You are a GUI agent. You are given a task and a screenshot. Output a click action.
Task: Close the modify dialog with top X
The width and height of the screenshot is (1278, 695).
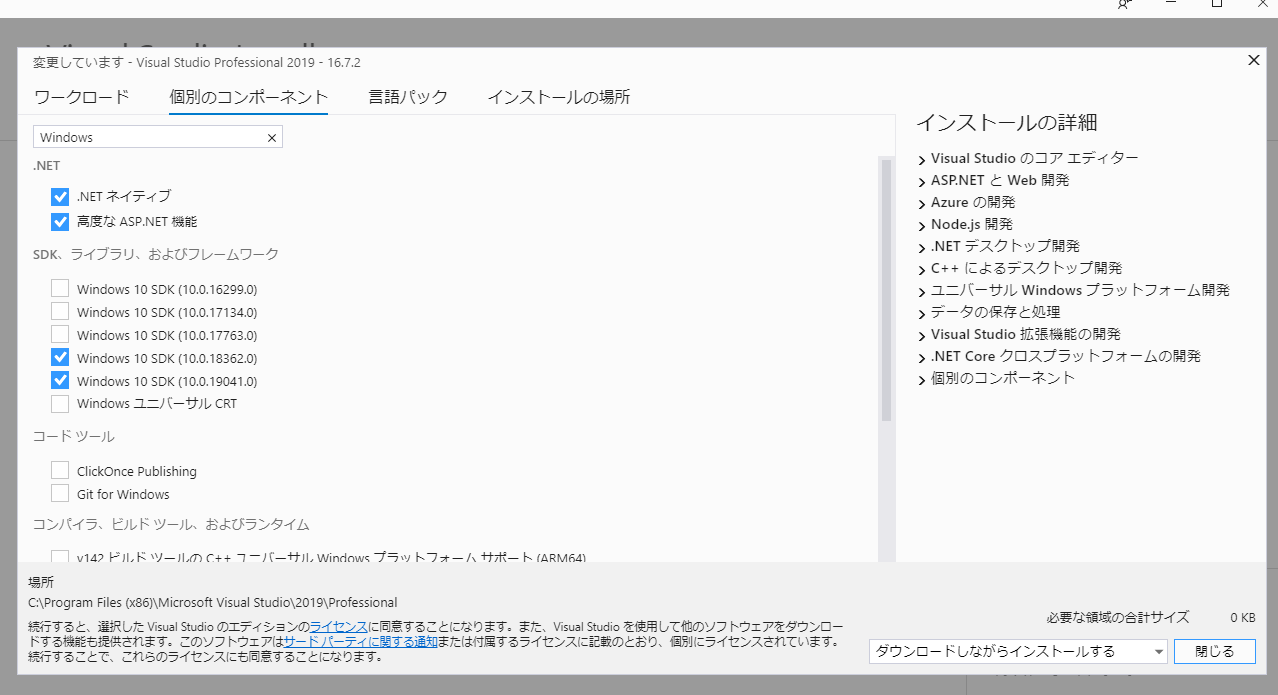coord(1254,60)
